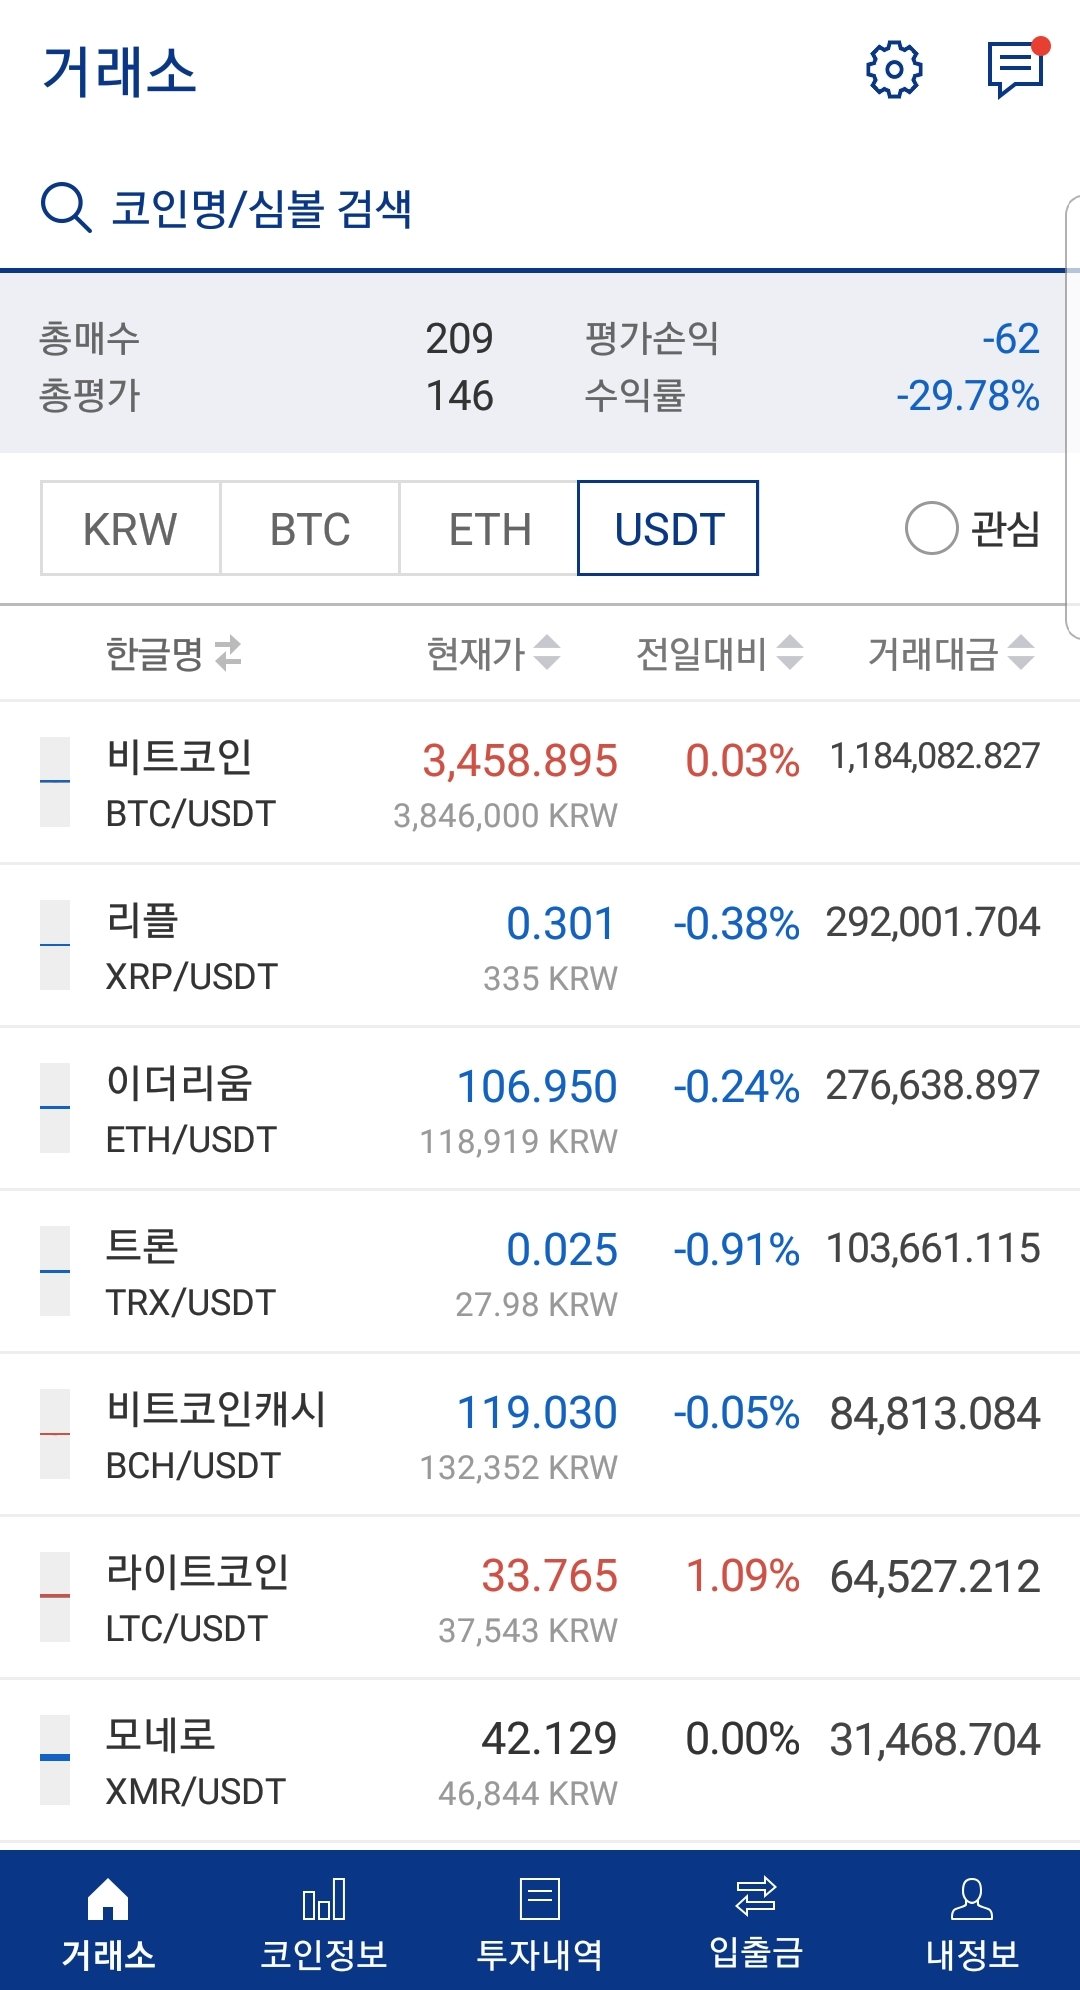This screenshot has height=1990, width=1080.
Task: Sort list by 전일대비 arrows
Action: [x=790, y=653]
